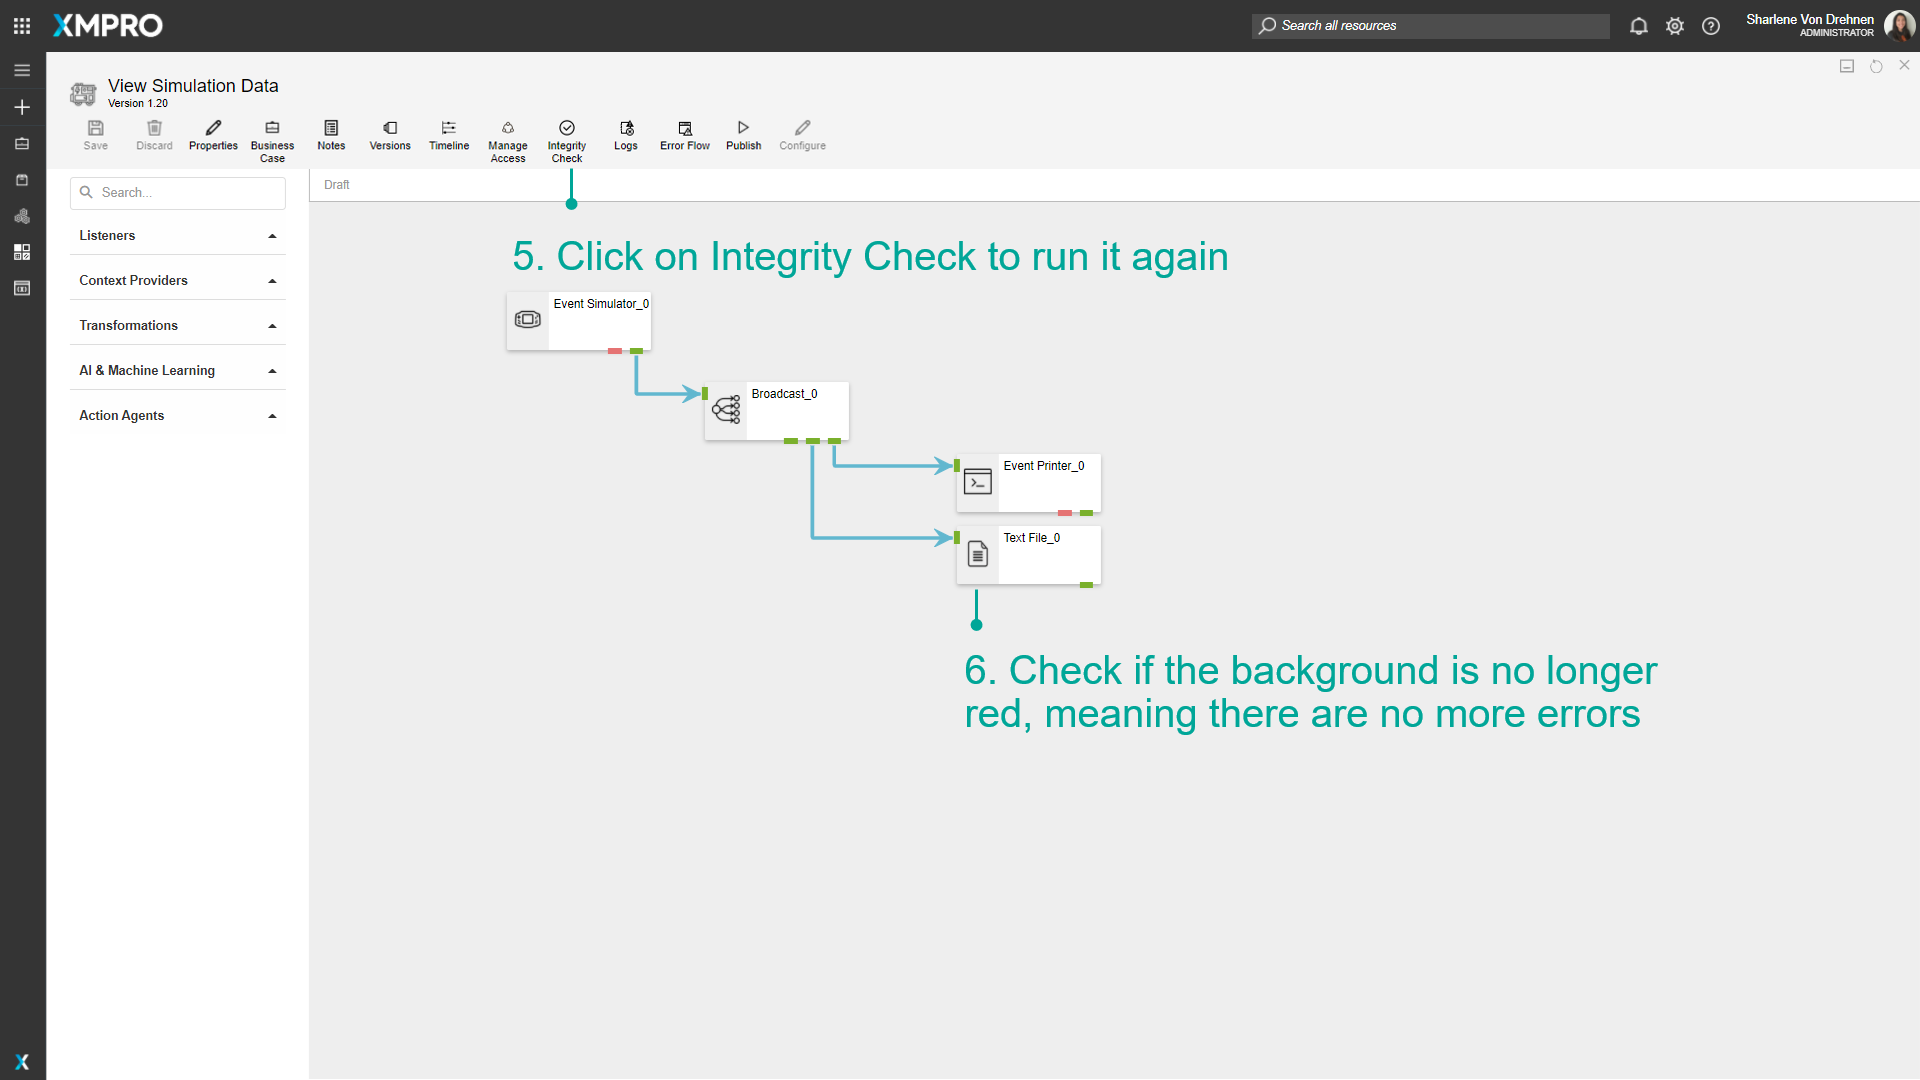Viewport: 1920px width, 1080px height.
Task: Collapse the Action Agents section
Action: click(271, 416)
